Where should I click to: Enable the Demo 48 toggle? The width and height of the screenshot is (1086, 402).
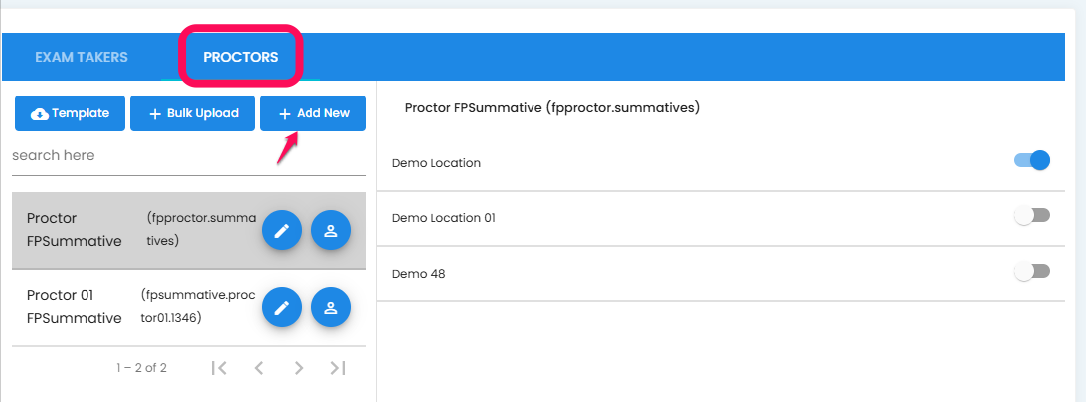click(1032, 271)
